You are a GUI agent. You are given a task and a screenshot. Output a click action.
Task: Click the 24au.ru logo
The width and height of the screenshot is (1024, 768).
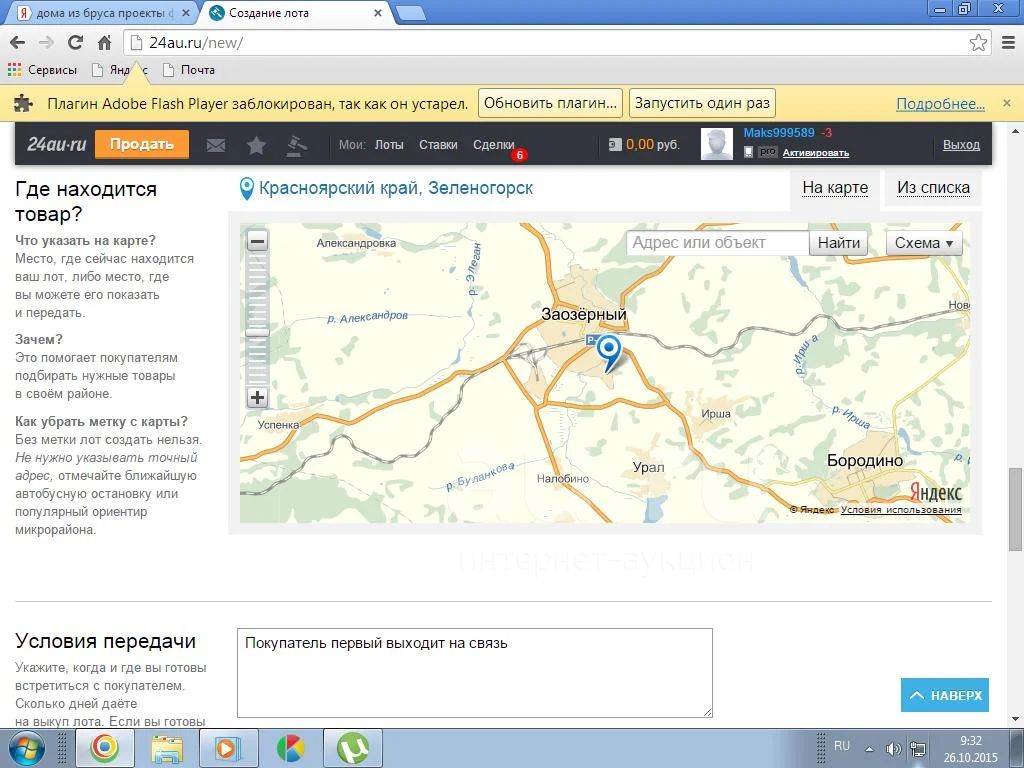point(57,144)
